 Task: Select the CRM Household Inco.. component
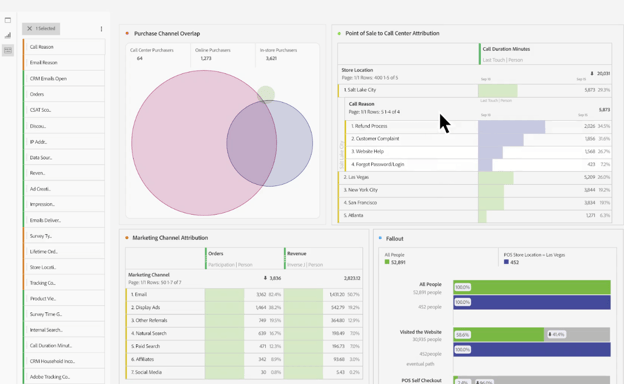pos(64,361)
